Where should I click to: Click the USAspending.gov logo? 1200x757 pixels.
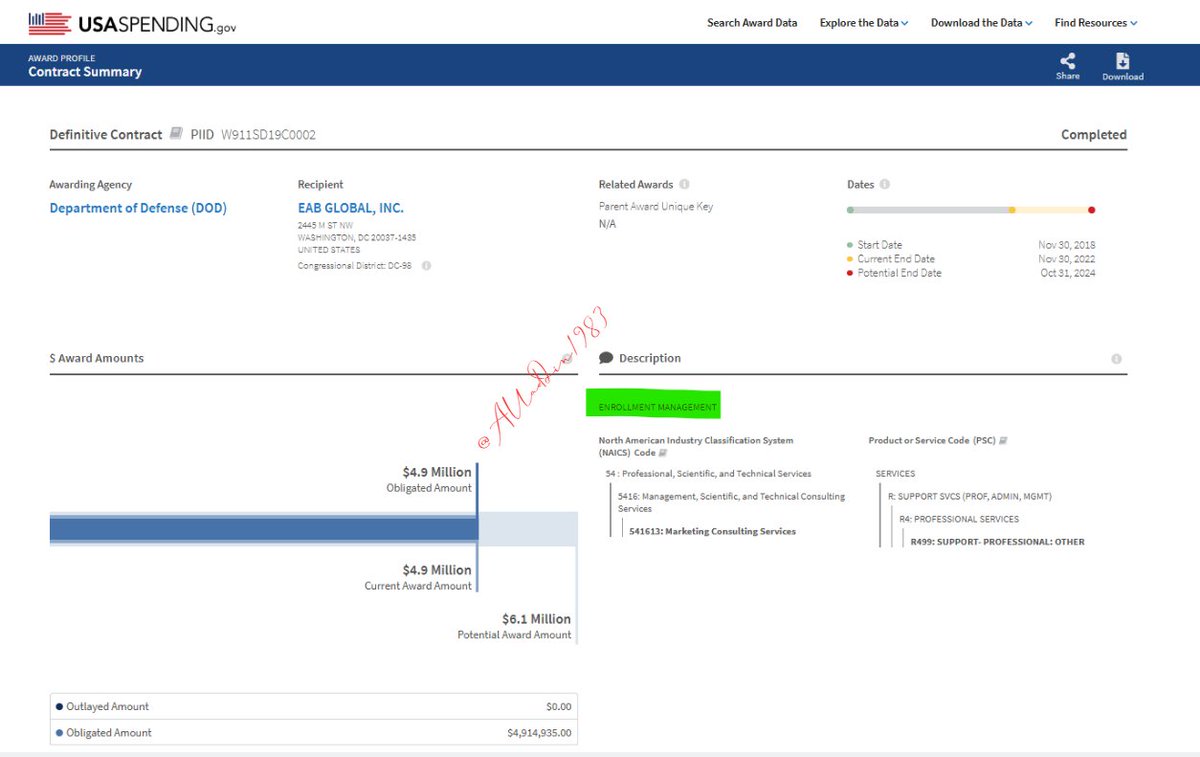[x=133, y=23]
